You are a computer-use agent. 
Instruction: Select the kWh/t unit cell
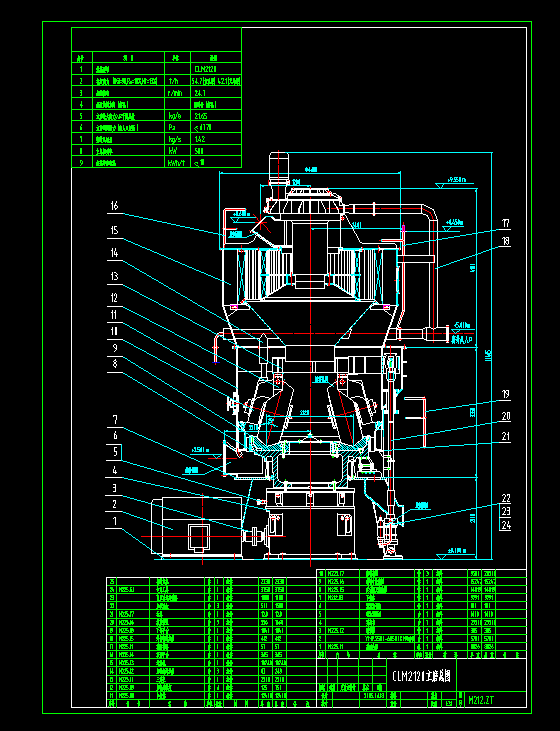click(177, 162)
